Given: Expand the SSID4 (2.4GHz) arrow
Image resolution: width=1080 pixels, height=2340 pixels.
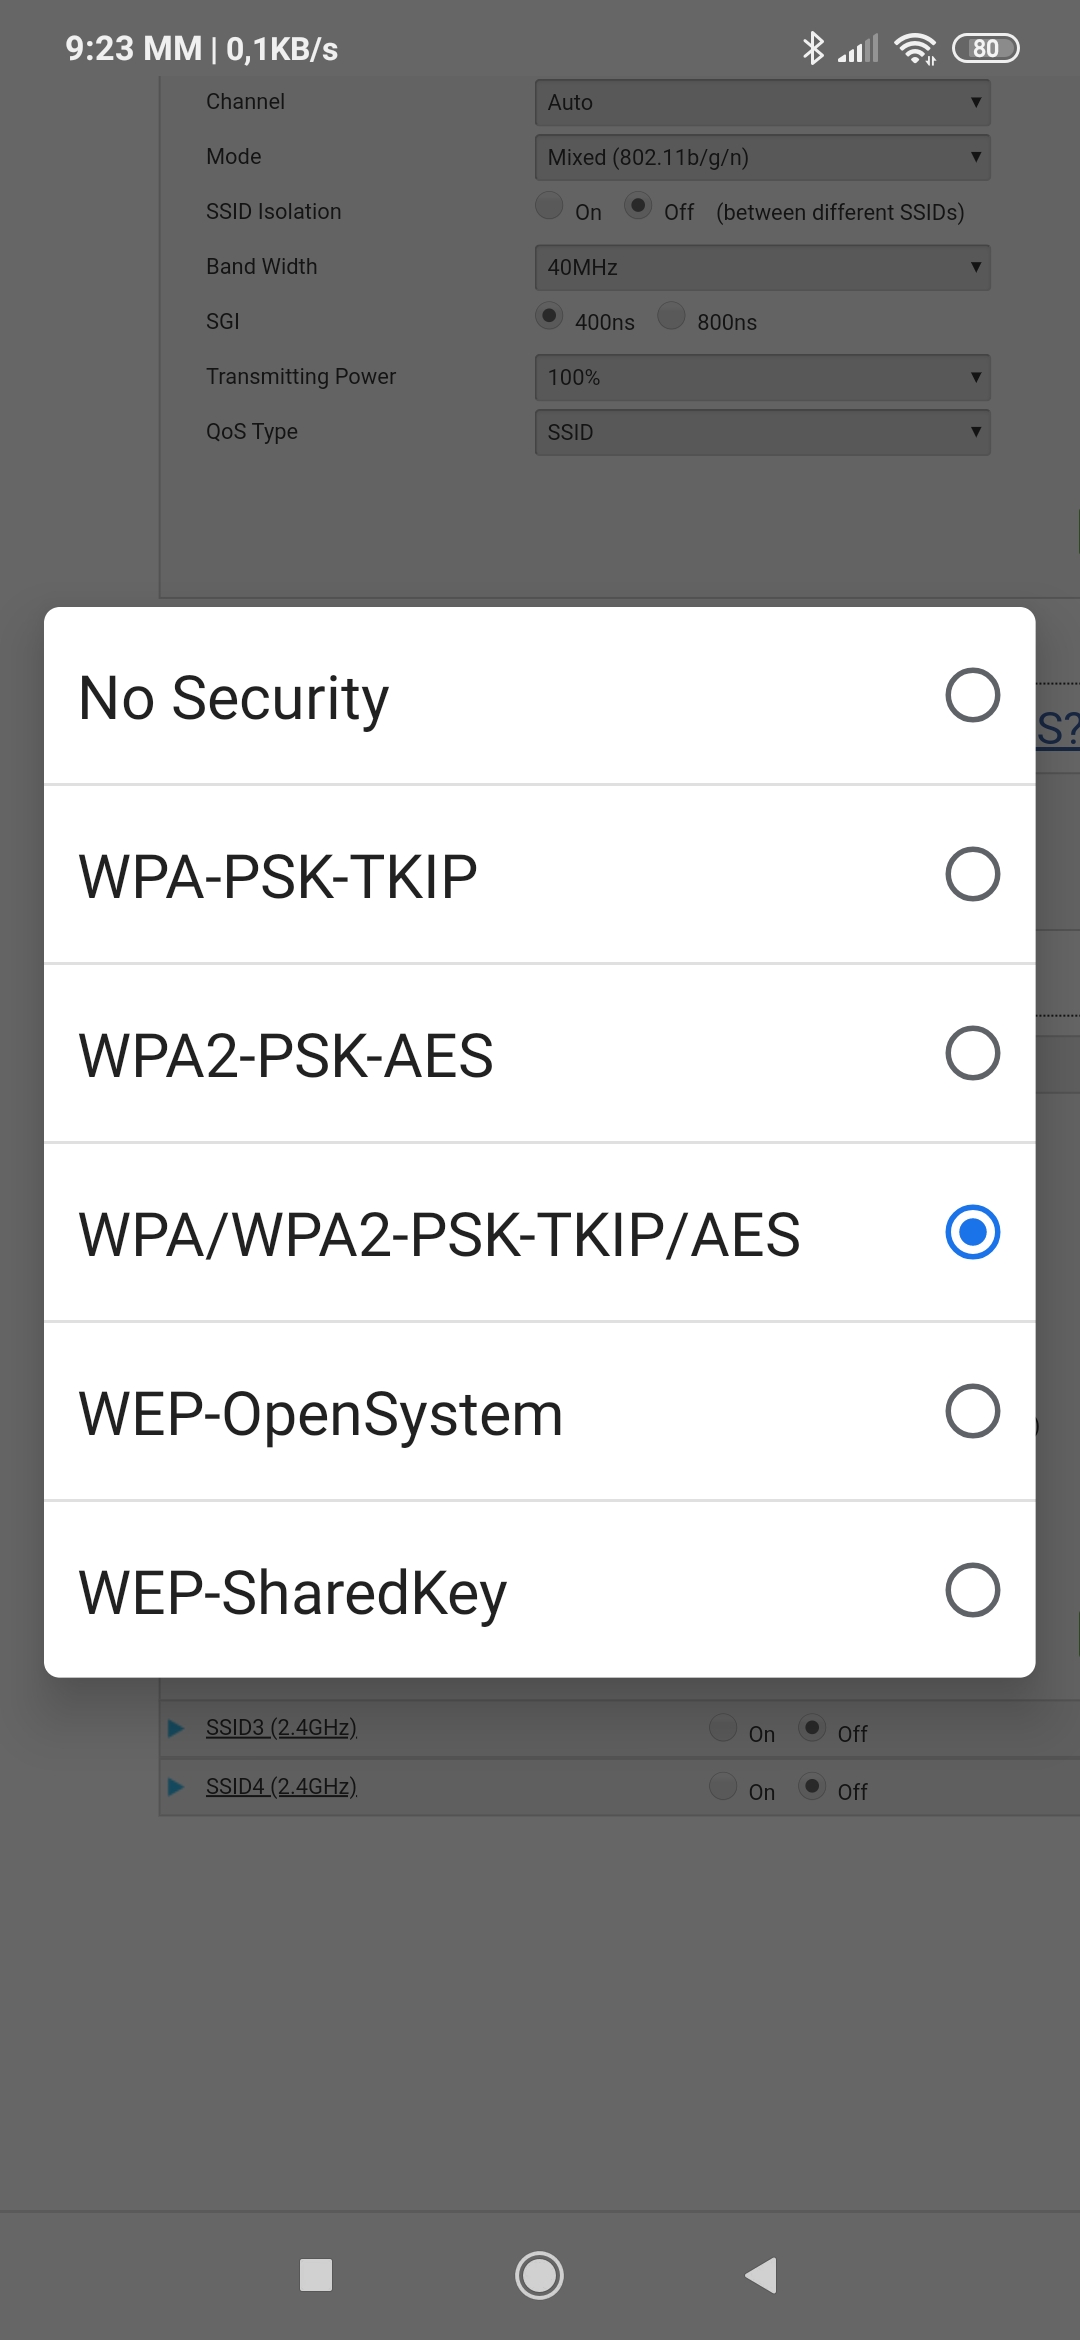Looking at the screenshot, I should tap(176, 1787).
